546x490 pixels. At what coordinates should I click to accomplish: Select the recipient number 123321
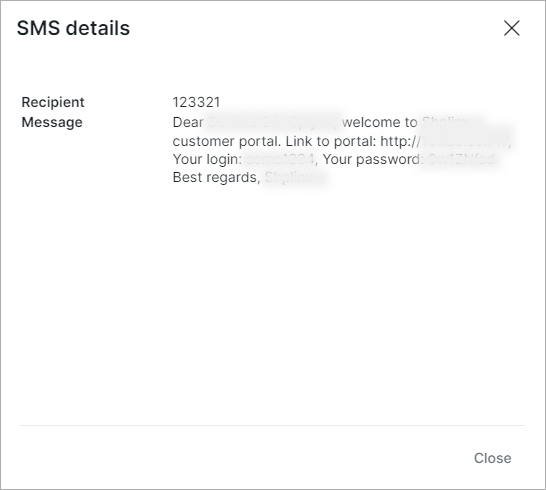pyautogui.click(x=196, y=102)
